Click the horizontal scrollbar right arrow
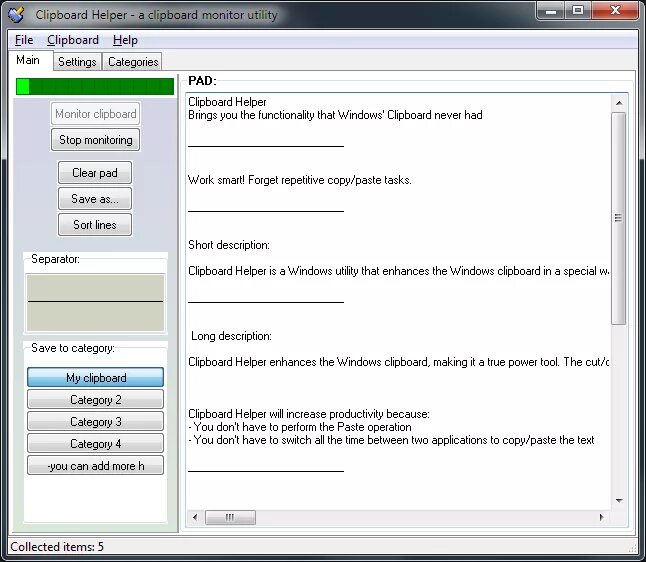This screenshot has height=562, width=646. 602,517
